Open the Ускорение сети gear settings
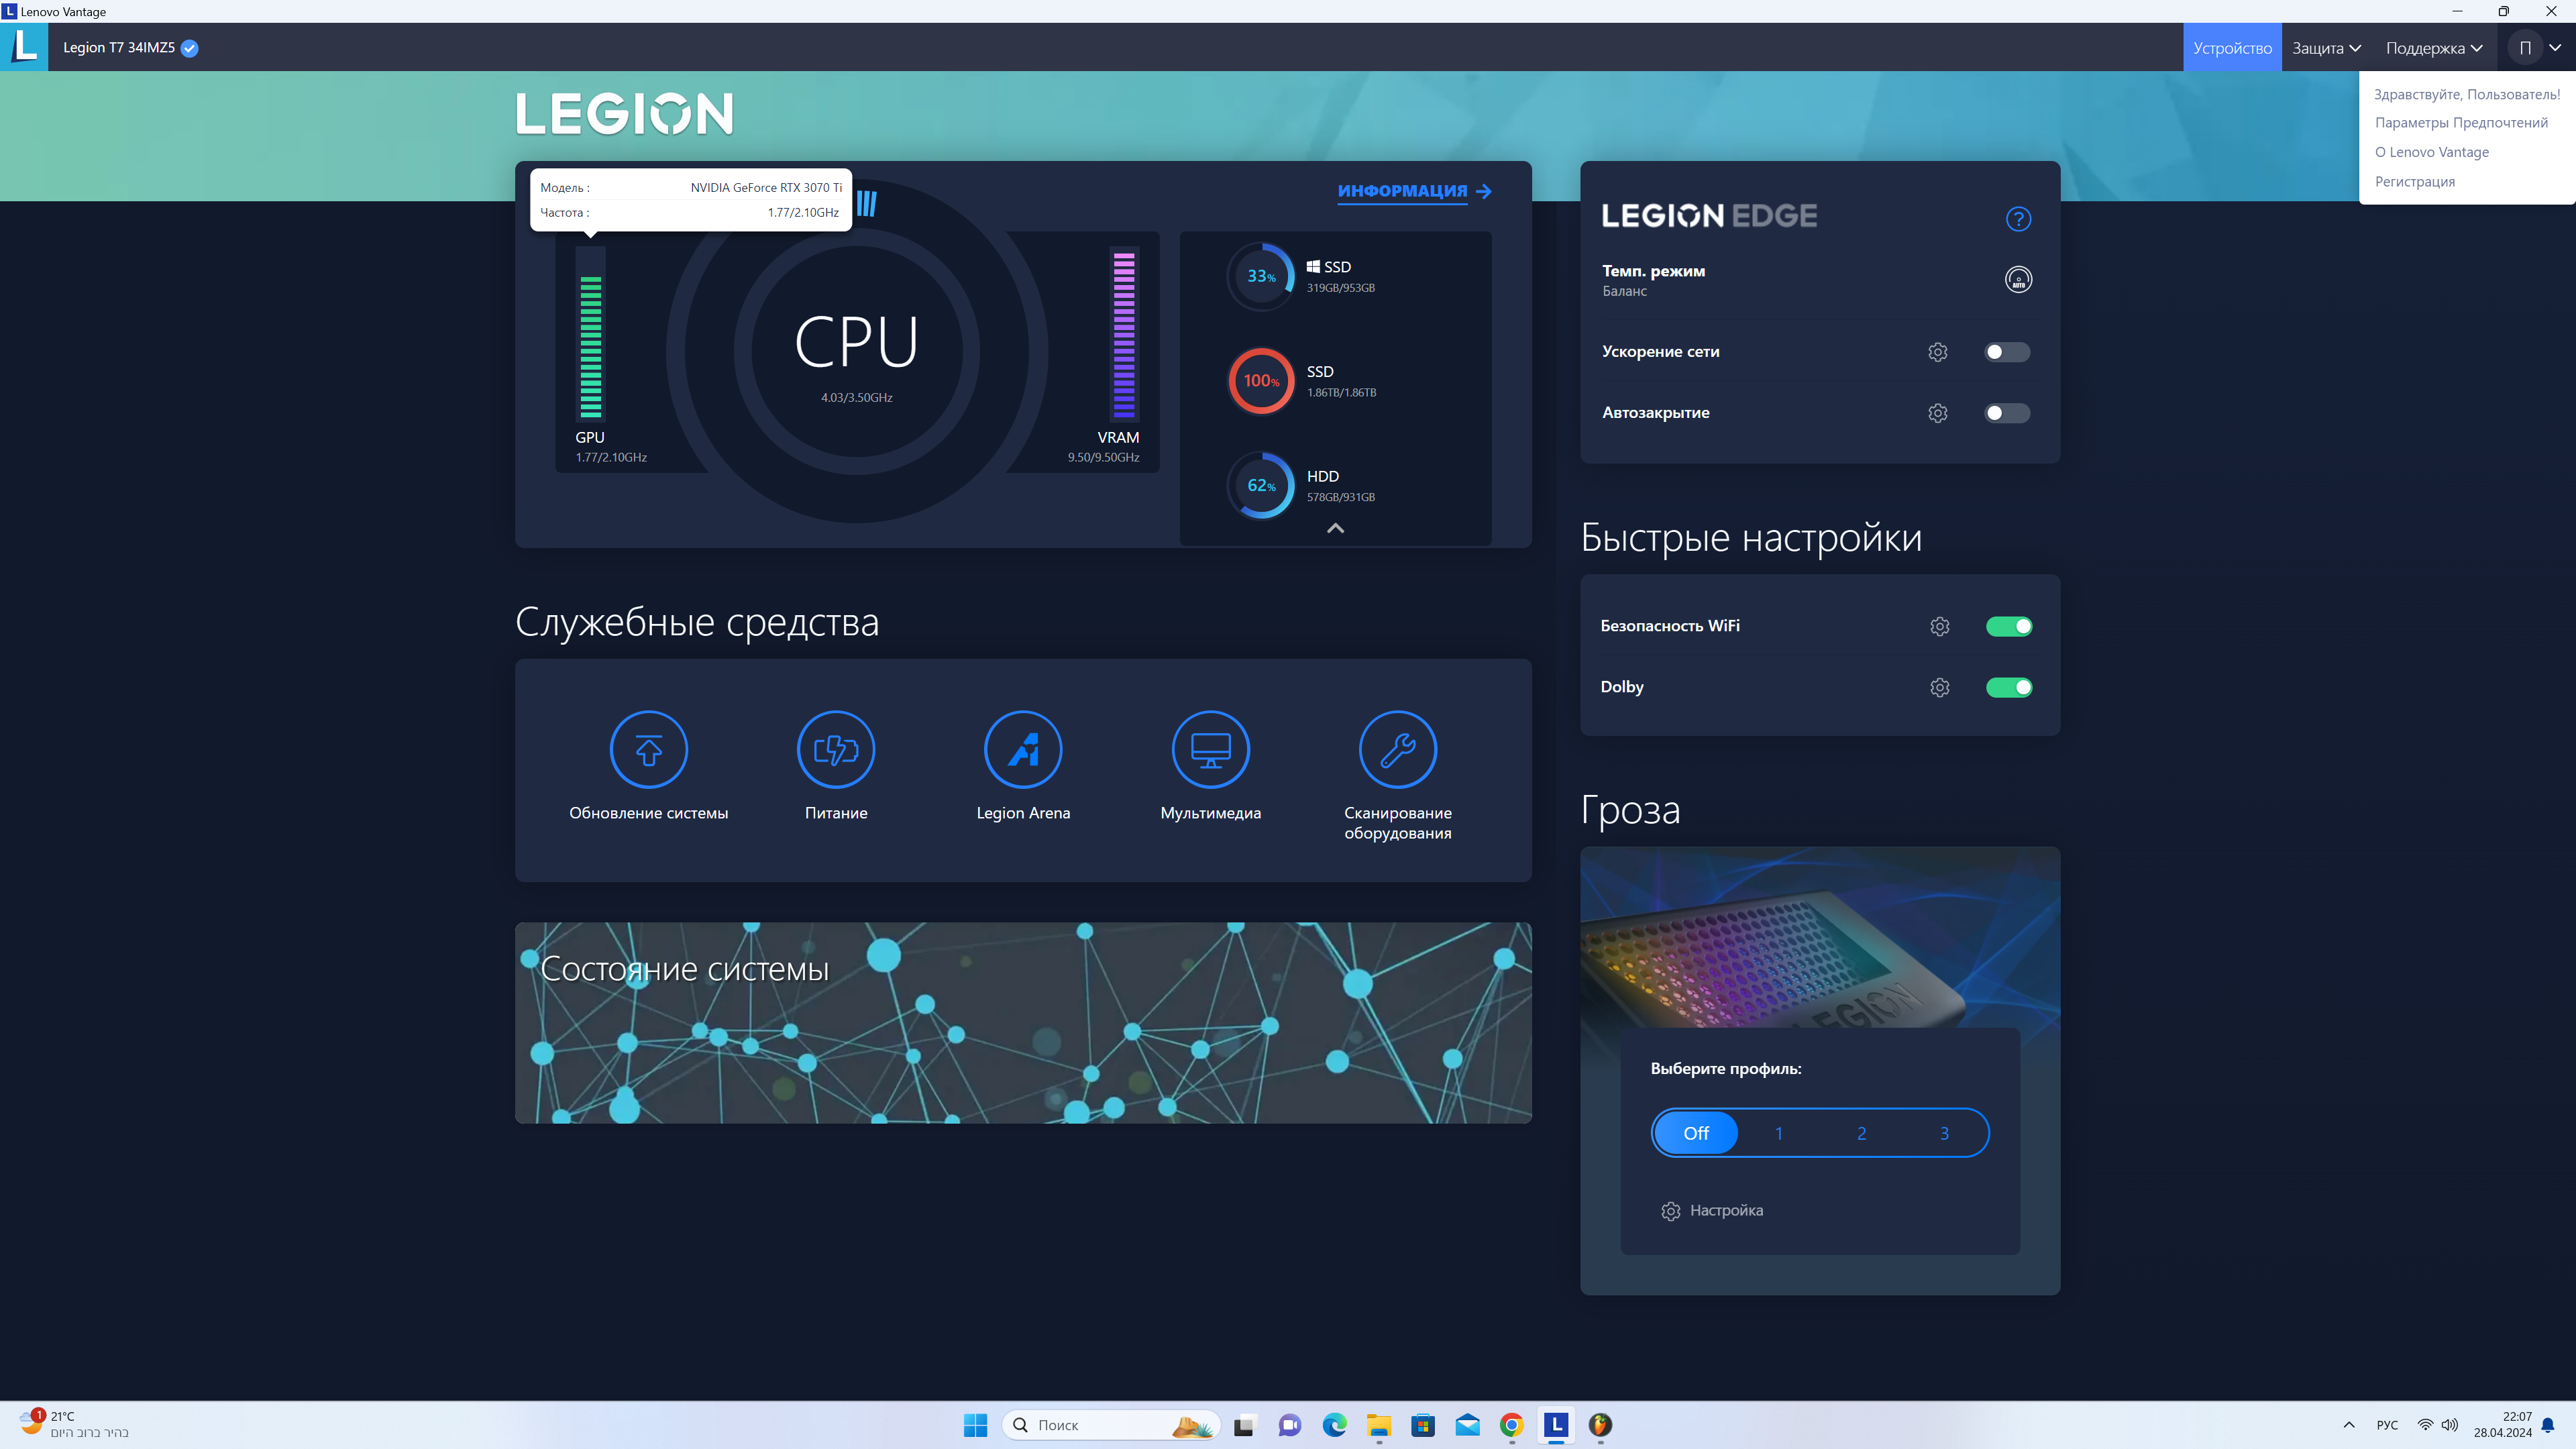2576x1449 pixels. (1937, 352)
